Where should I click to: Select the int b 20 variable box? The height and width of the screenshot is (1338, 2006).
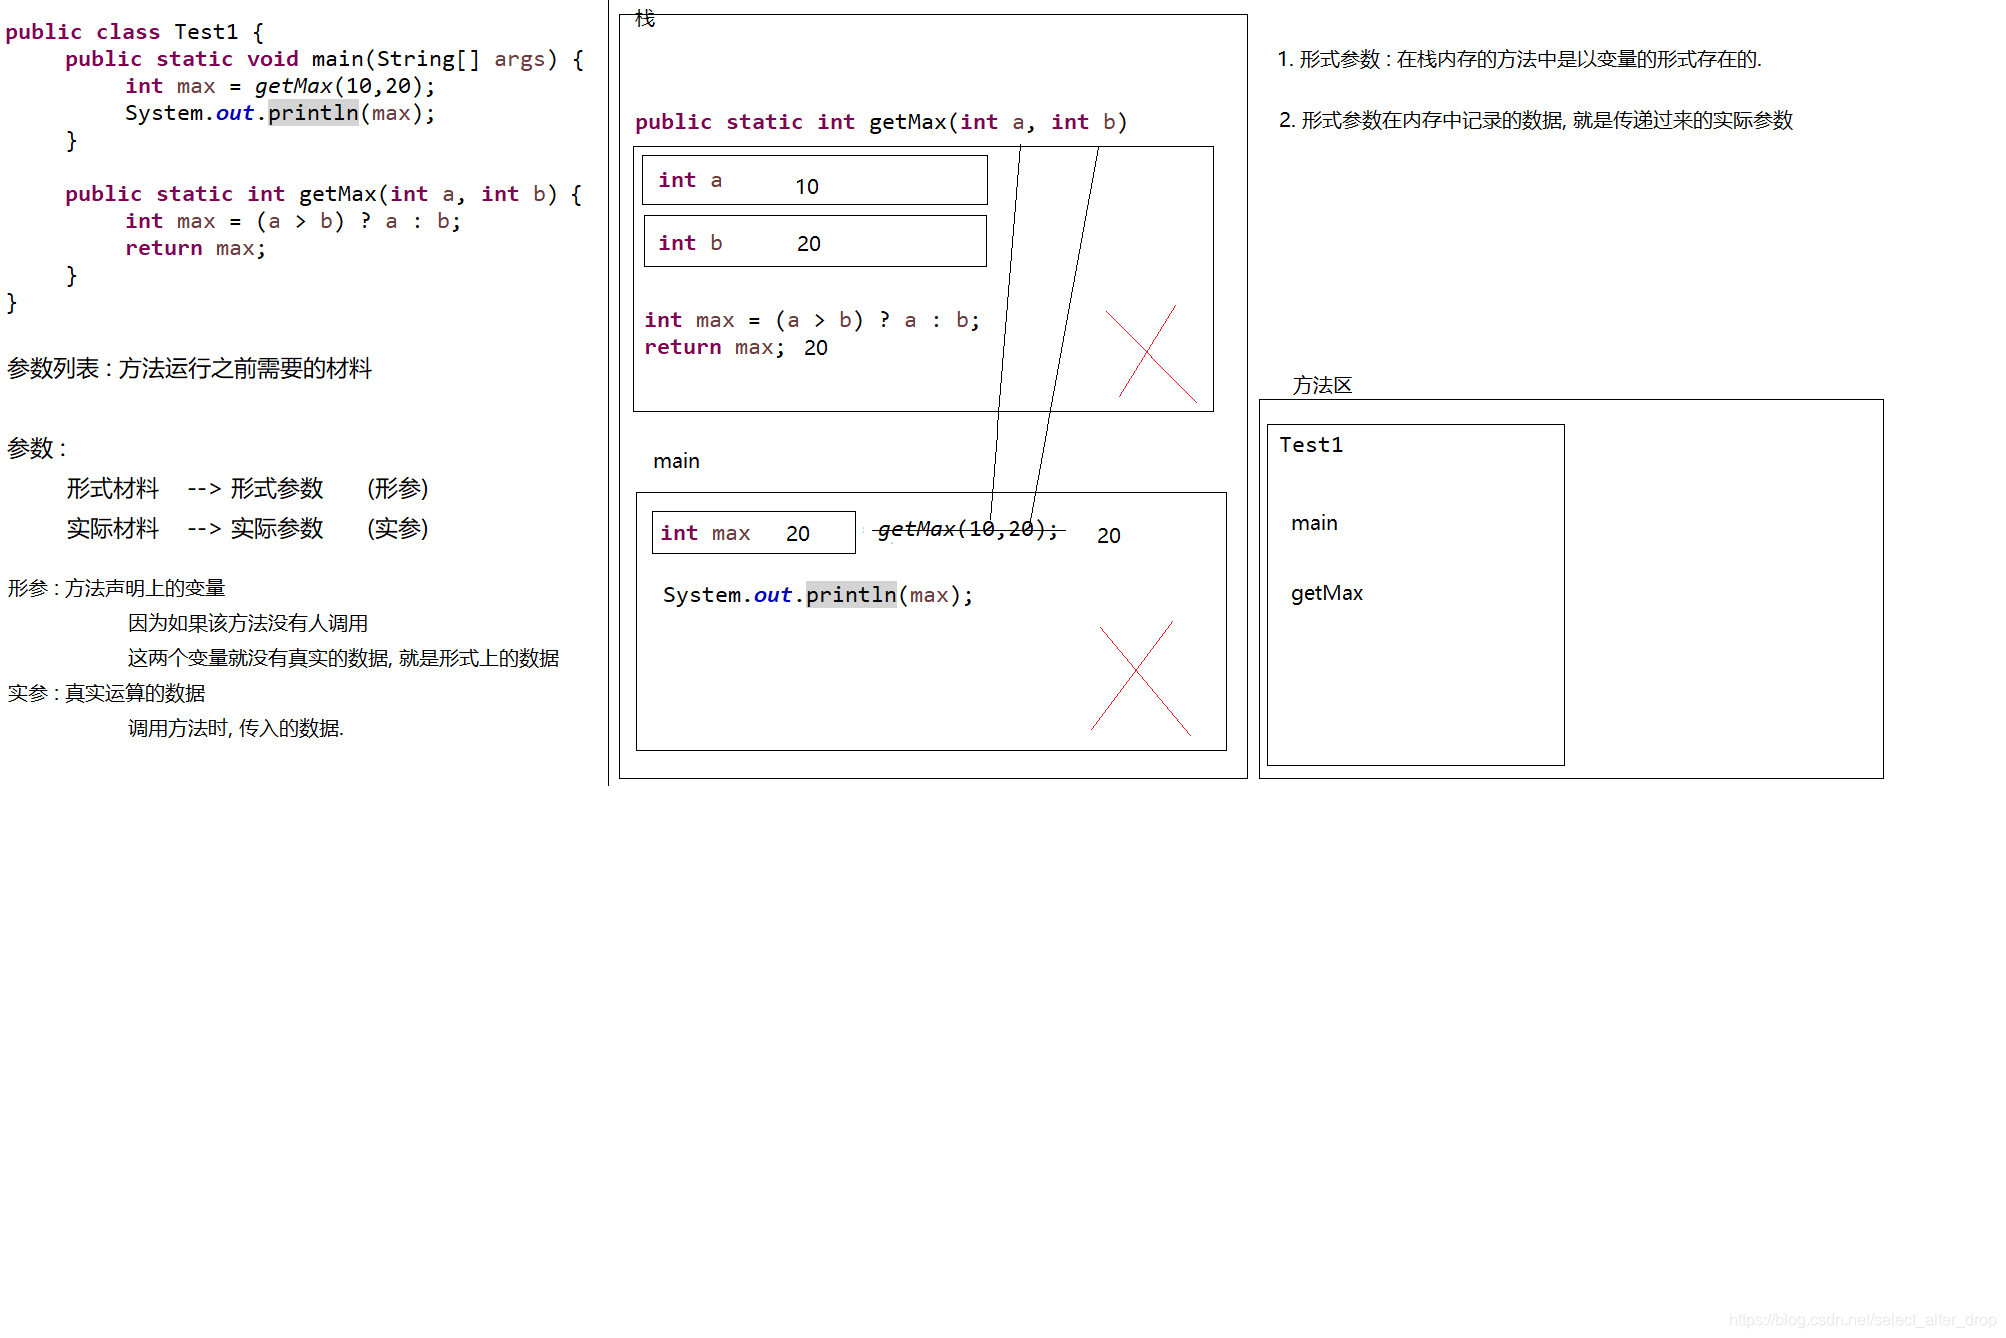pyautogui.click(x=813, y=241)
